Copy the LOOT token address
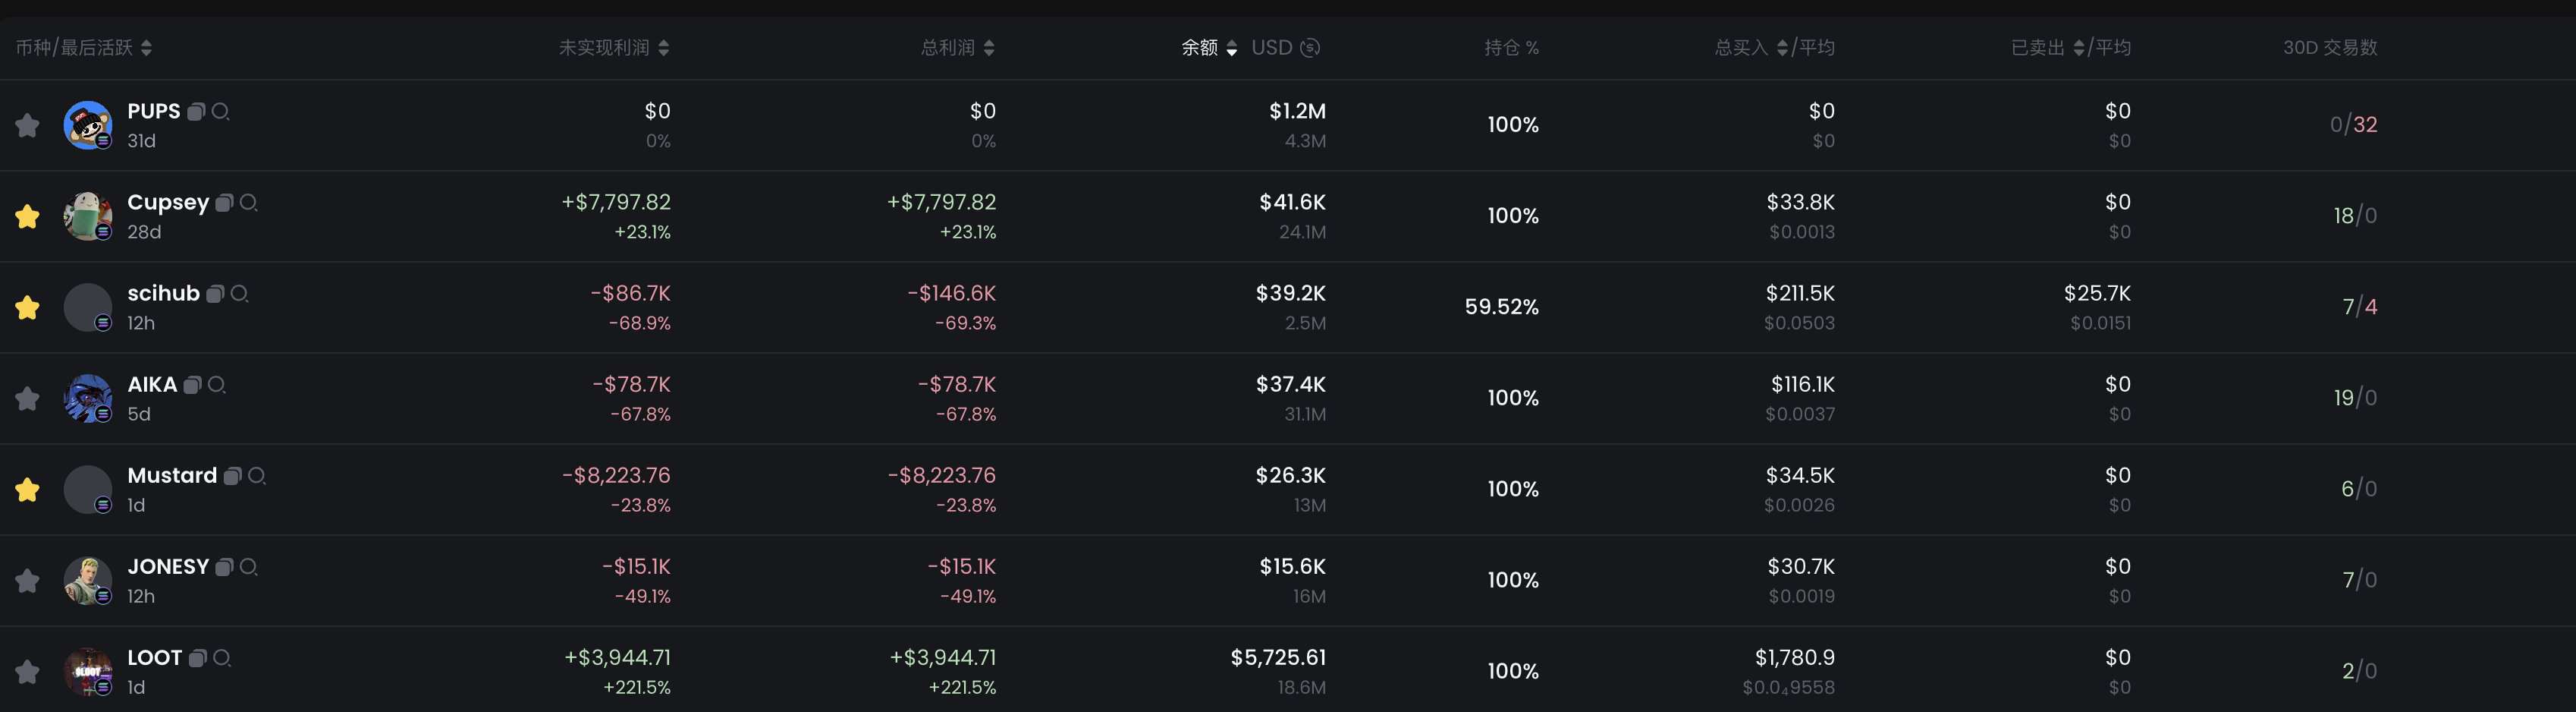This screenshot has width=2576, height=712. pyautogui.click(x=198, y=657)
